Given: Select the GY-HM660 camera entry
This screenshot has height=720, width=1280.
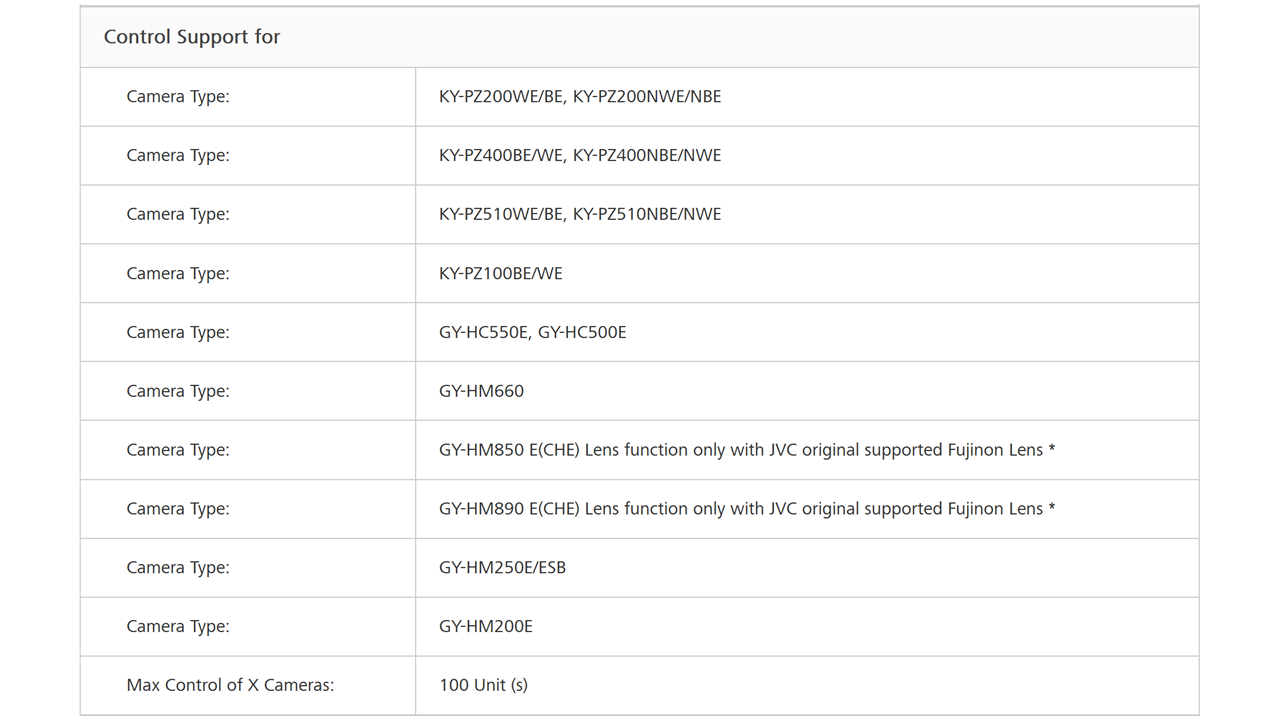Looking at the screenshot, I should [x=482, y=391].
